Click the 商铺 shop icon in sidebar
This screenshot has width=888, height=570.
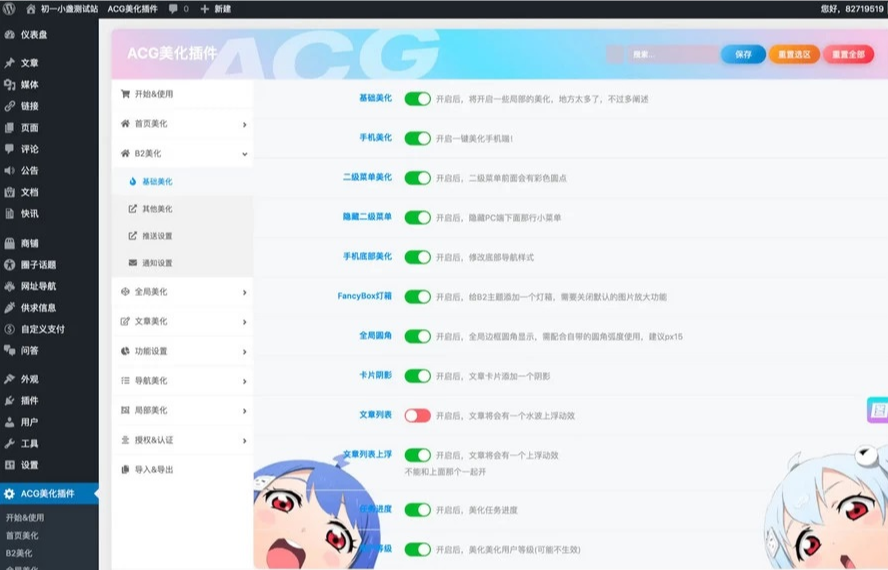[10, 243]
